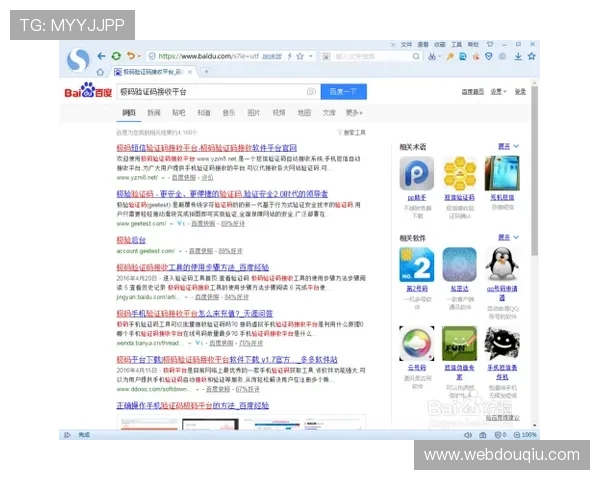Expand the 更多 category list
This screenshot has height=480, width=600.
point(354,113)
